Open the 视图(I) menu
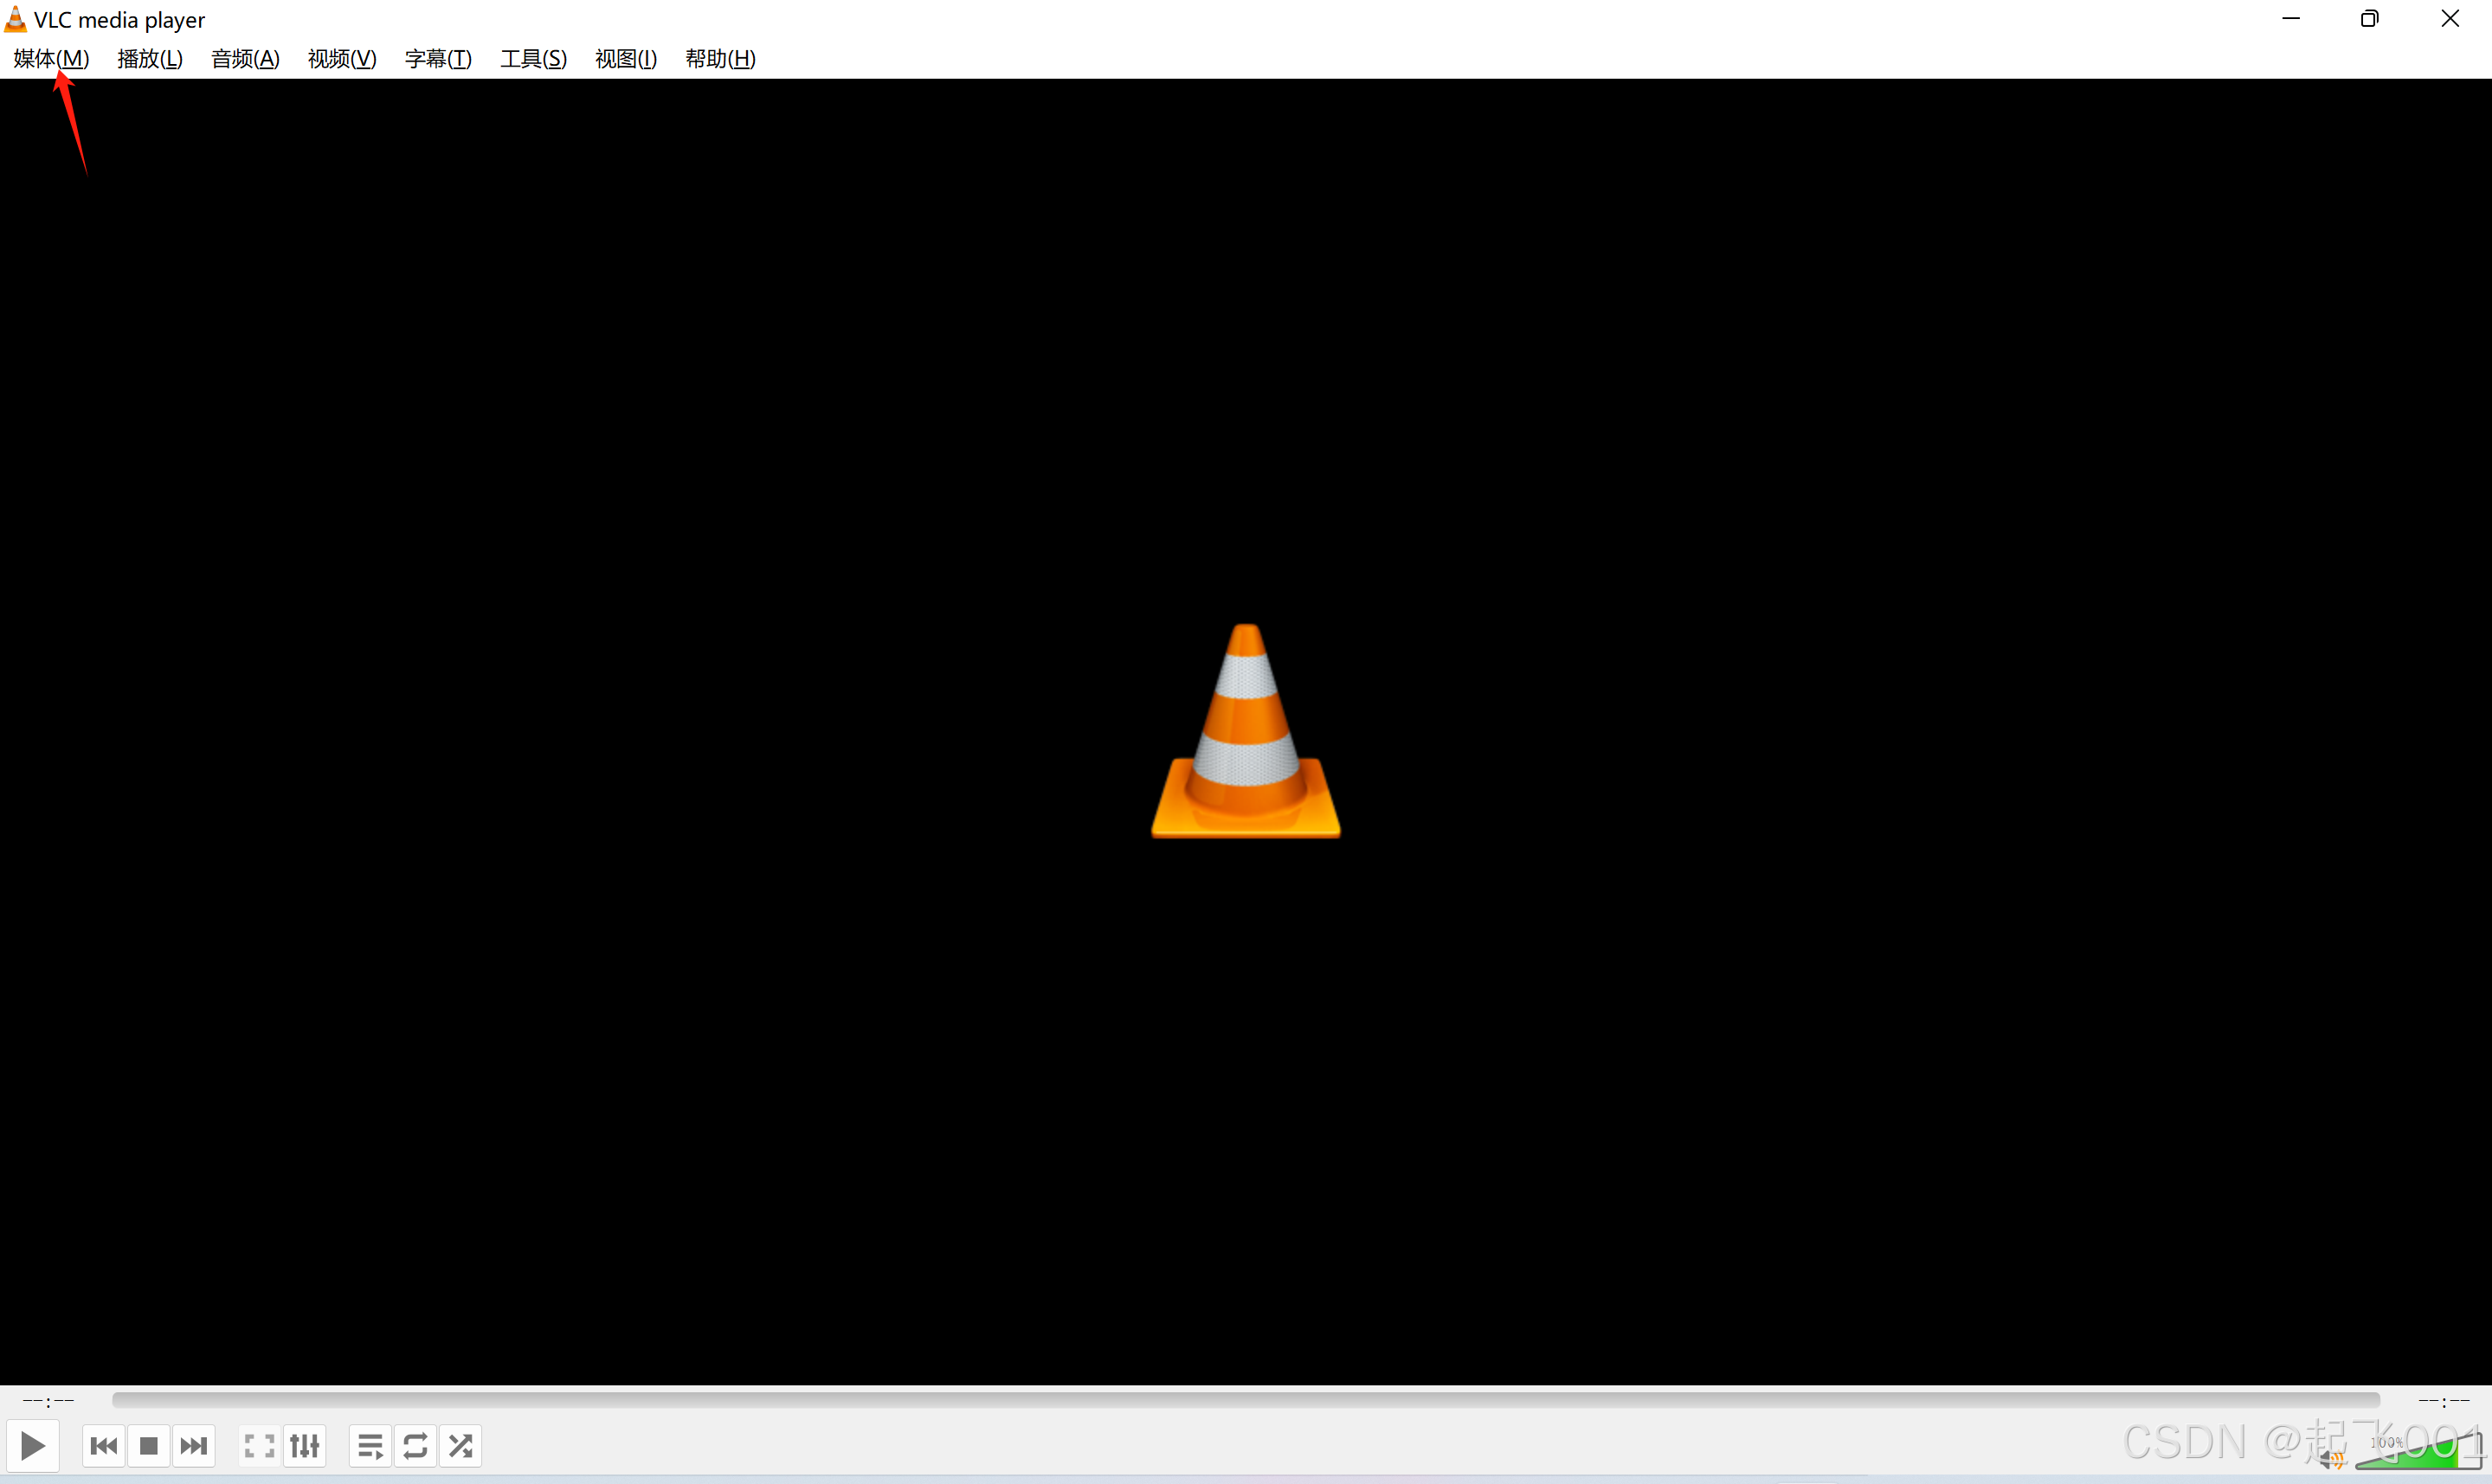Screen dimensions: 2492x1484 tap(626, 59)
